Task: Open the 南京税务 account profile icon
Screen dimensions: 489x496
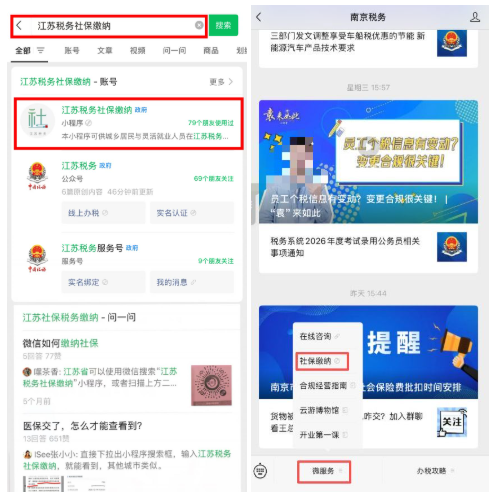Action: [x=475, y=17]
